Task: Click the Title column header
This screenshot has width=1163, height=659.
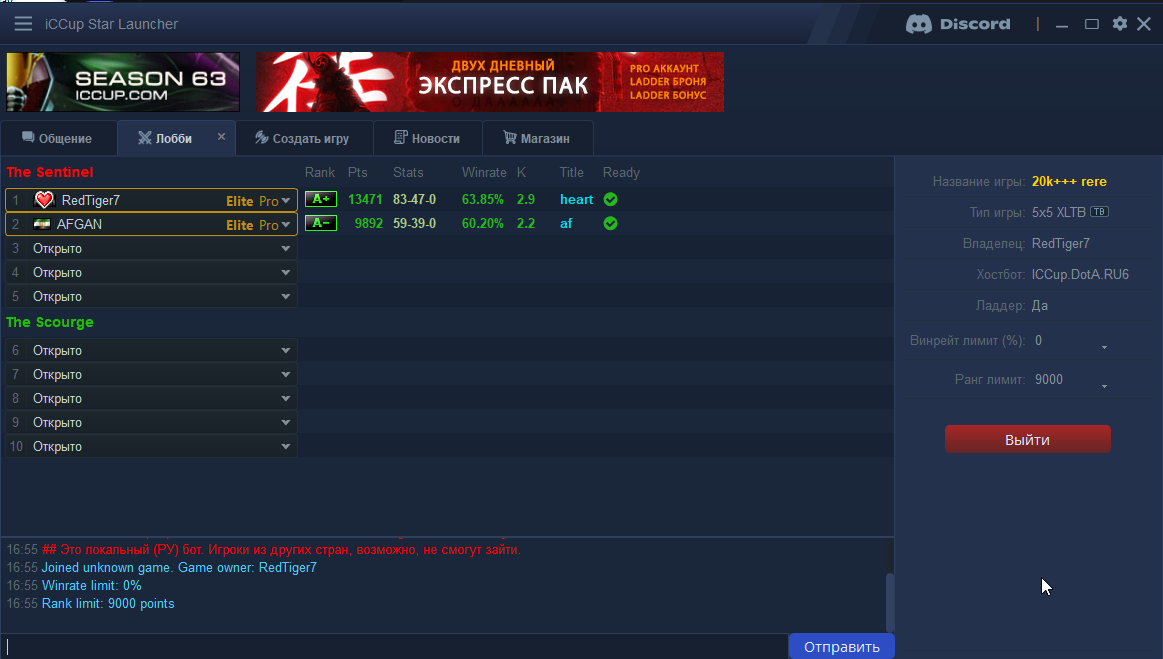Action: point(571,172)
